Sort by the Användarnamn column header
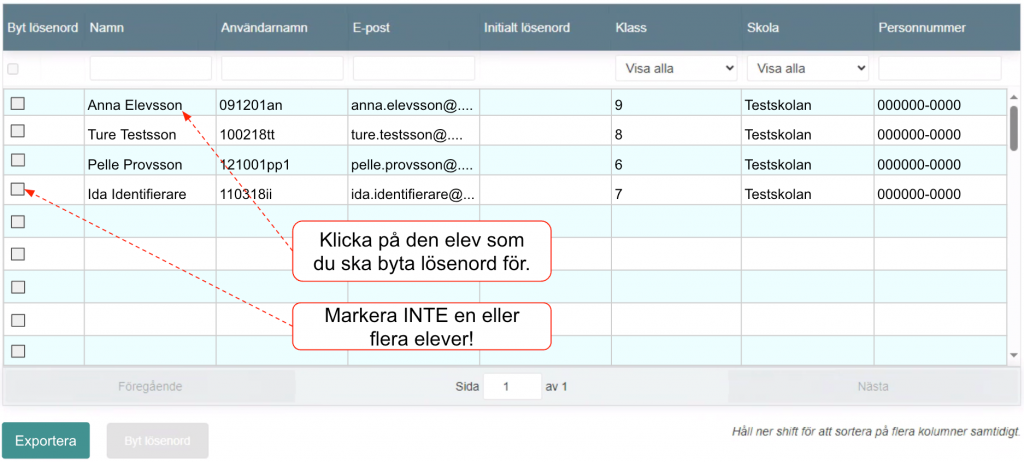This screenshot has height=462, width=1024. (264, 28)
